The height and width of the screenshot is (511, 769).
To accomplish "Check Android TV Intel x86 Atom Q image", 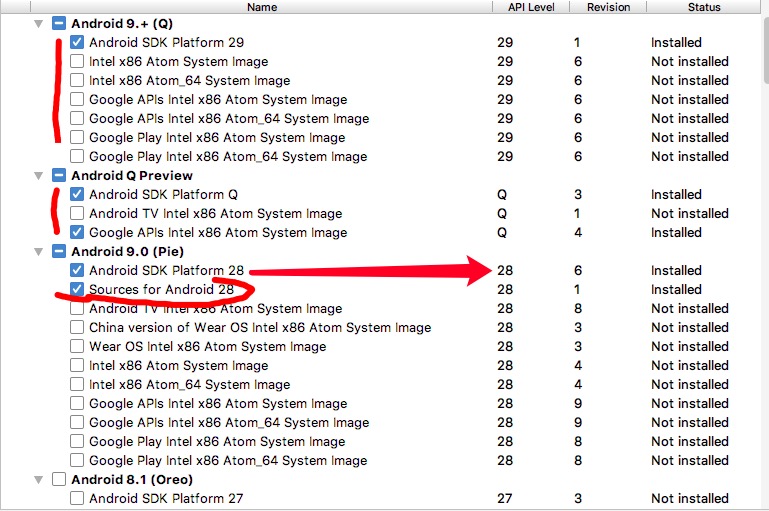I will pos(77,213).
